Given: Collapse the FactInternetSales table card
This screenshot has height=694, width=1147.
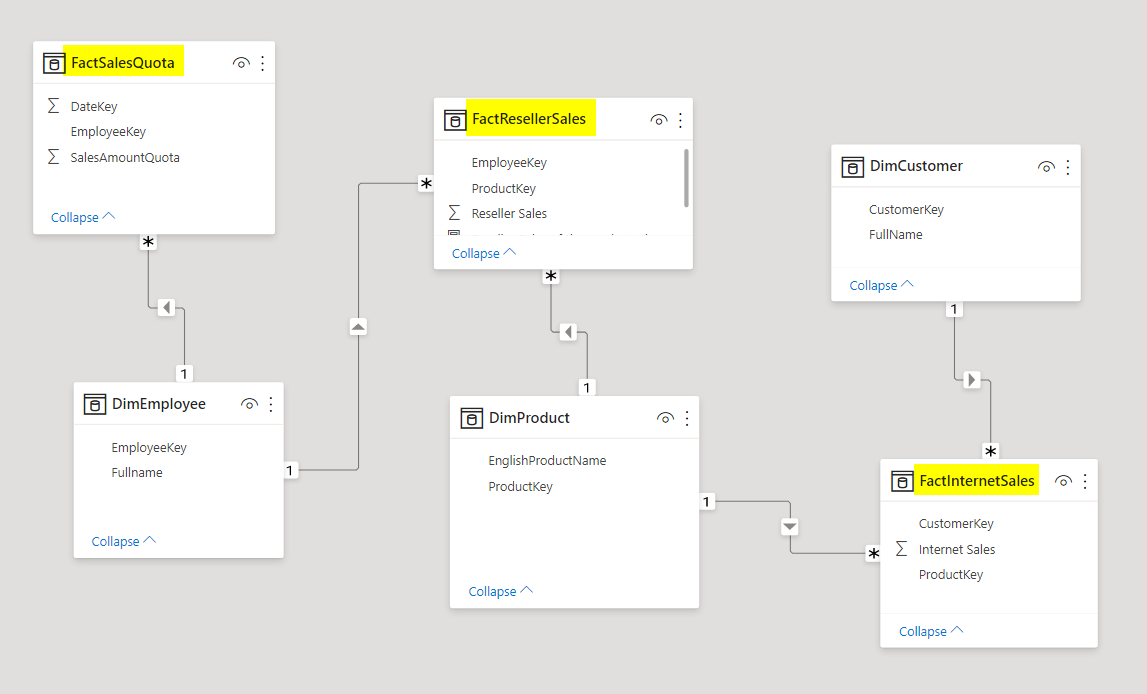Looking at the screenshot, I should (x=931, y=631).
